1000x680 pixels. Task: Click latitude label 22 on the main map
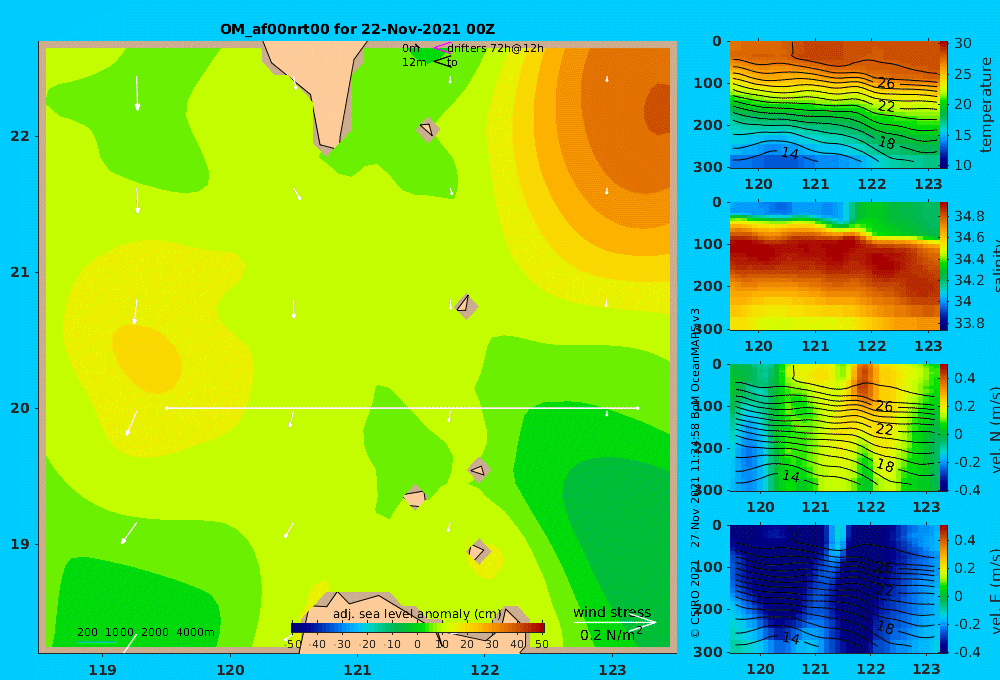20,136
